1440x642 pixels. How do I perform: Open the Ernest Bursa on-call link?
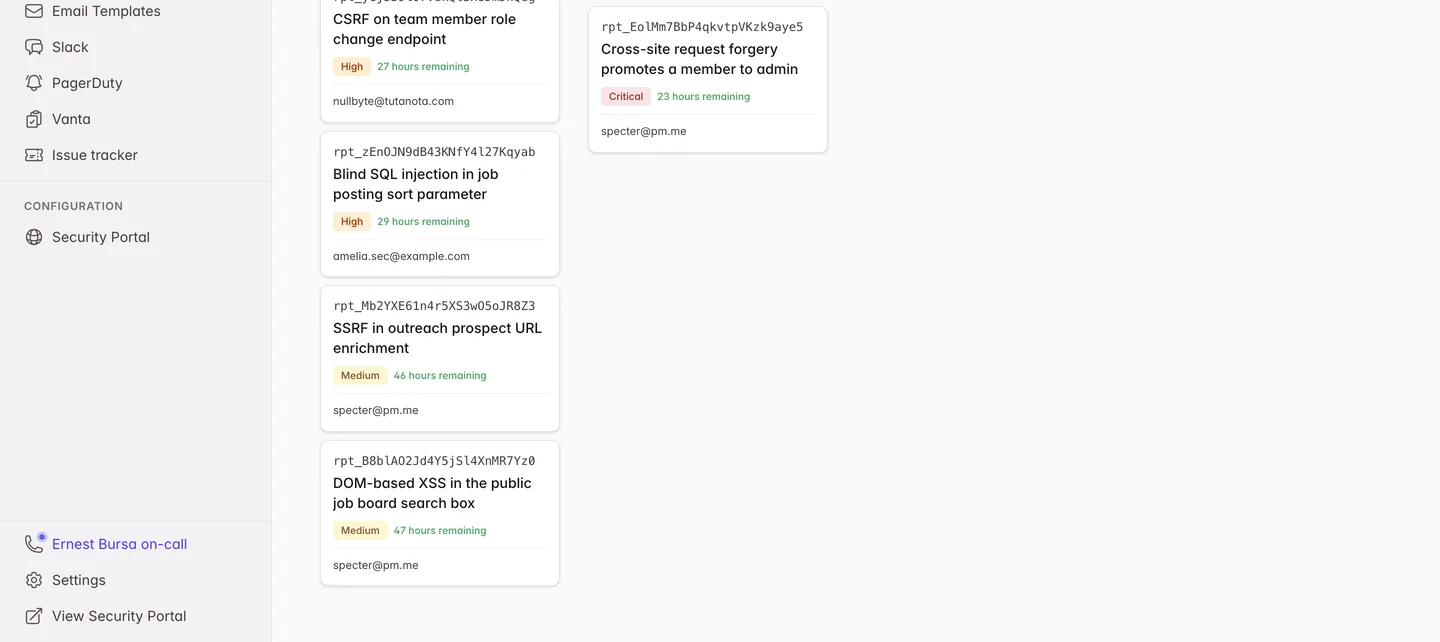pos(119,544)
